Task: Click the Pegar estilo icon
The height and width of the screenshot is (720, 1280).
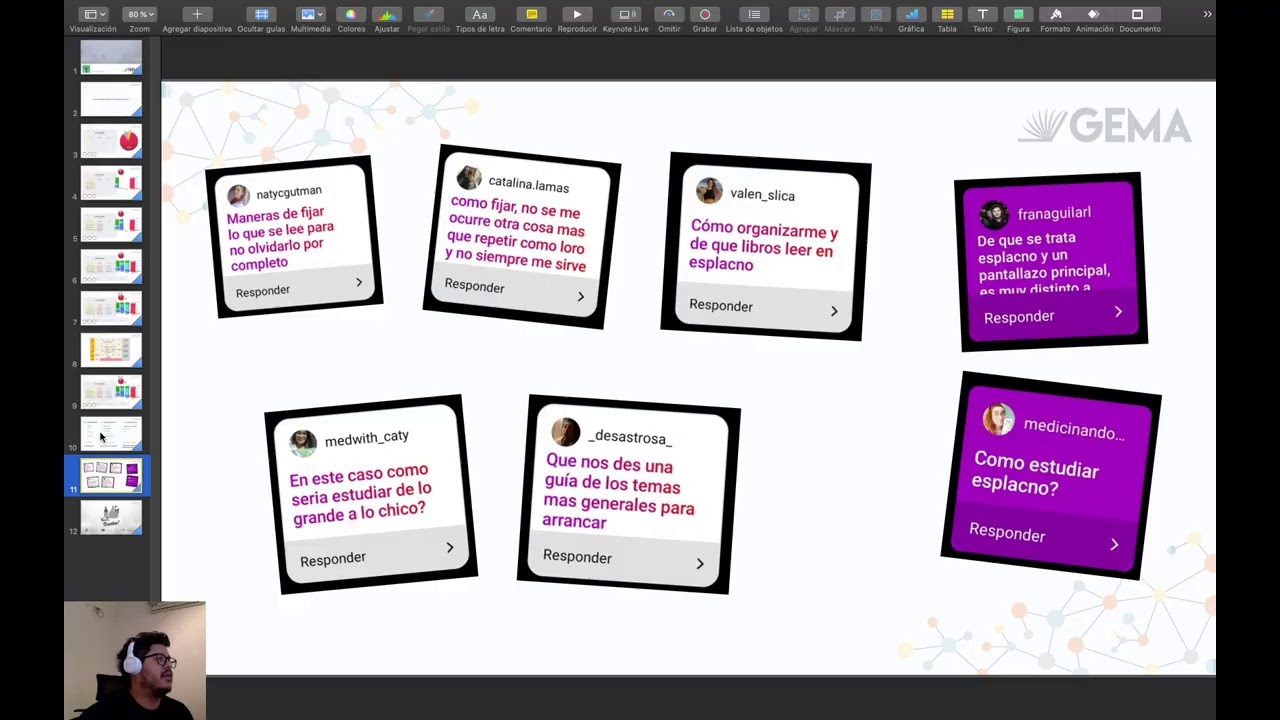Action: [x=429, y=14]
